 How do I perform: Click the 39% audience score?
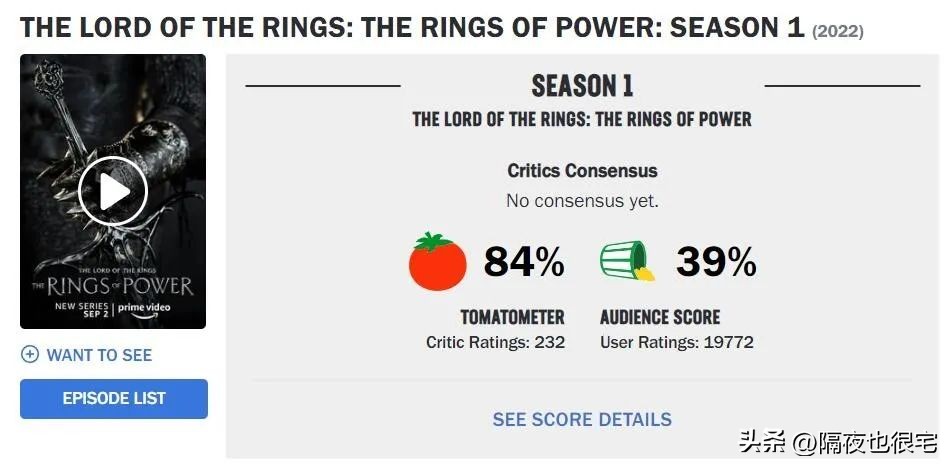point(716,262)
